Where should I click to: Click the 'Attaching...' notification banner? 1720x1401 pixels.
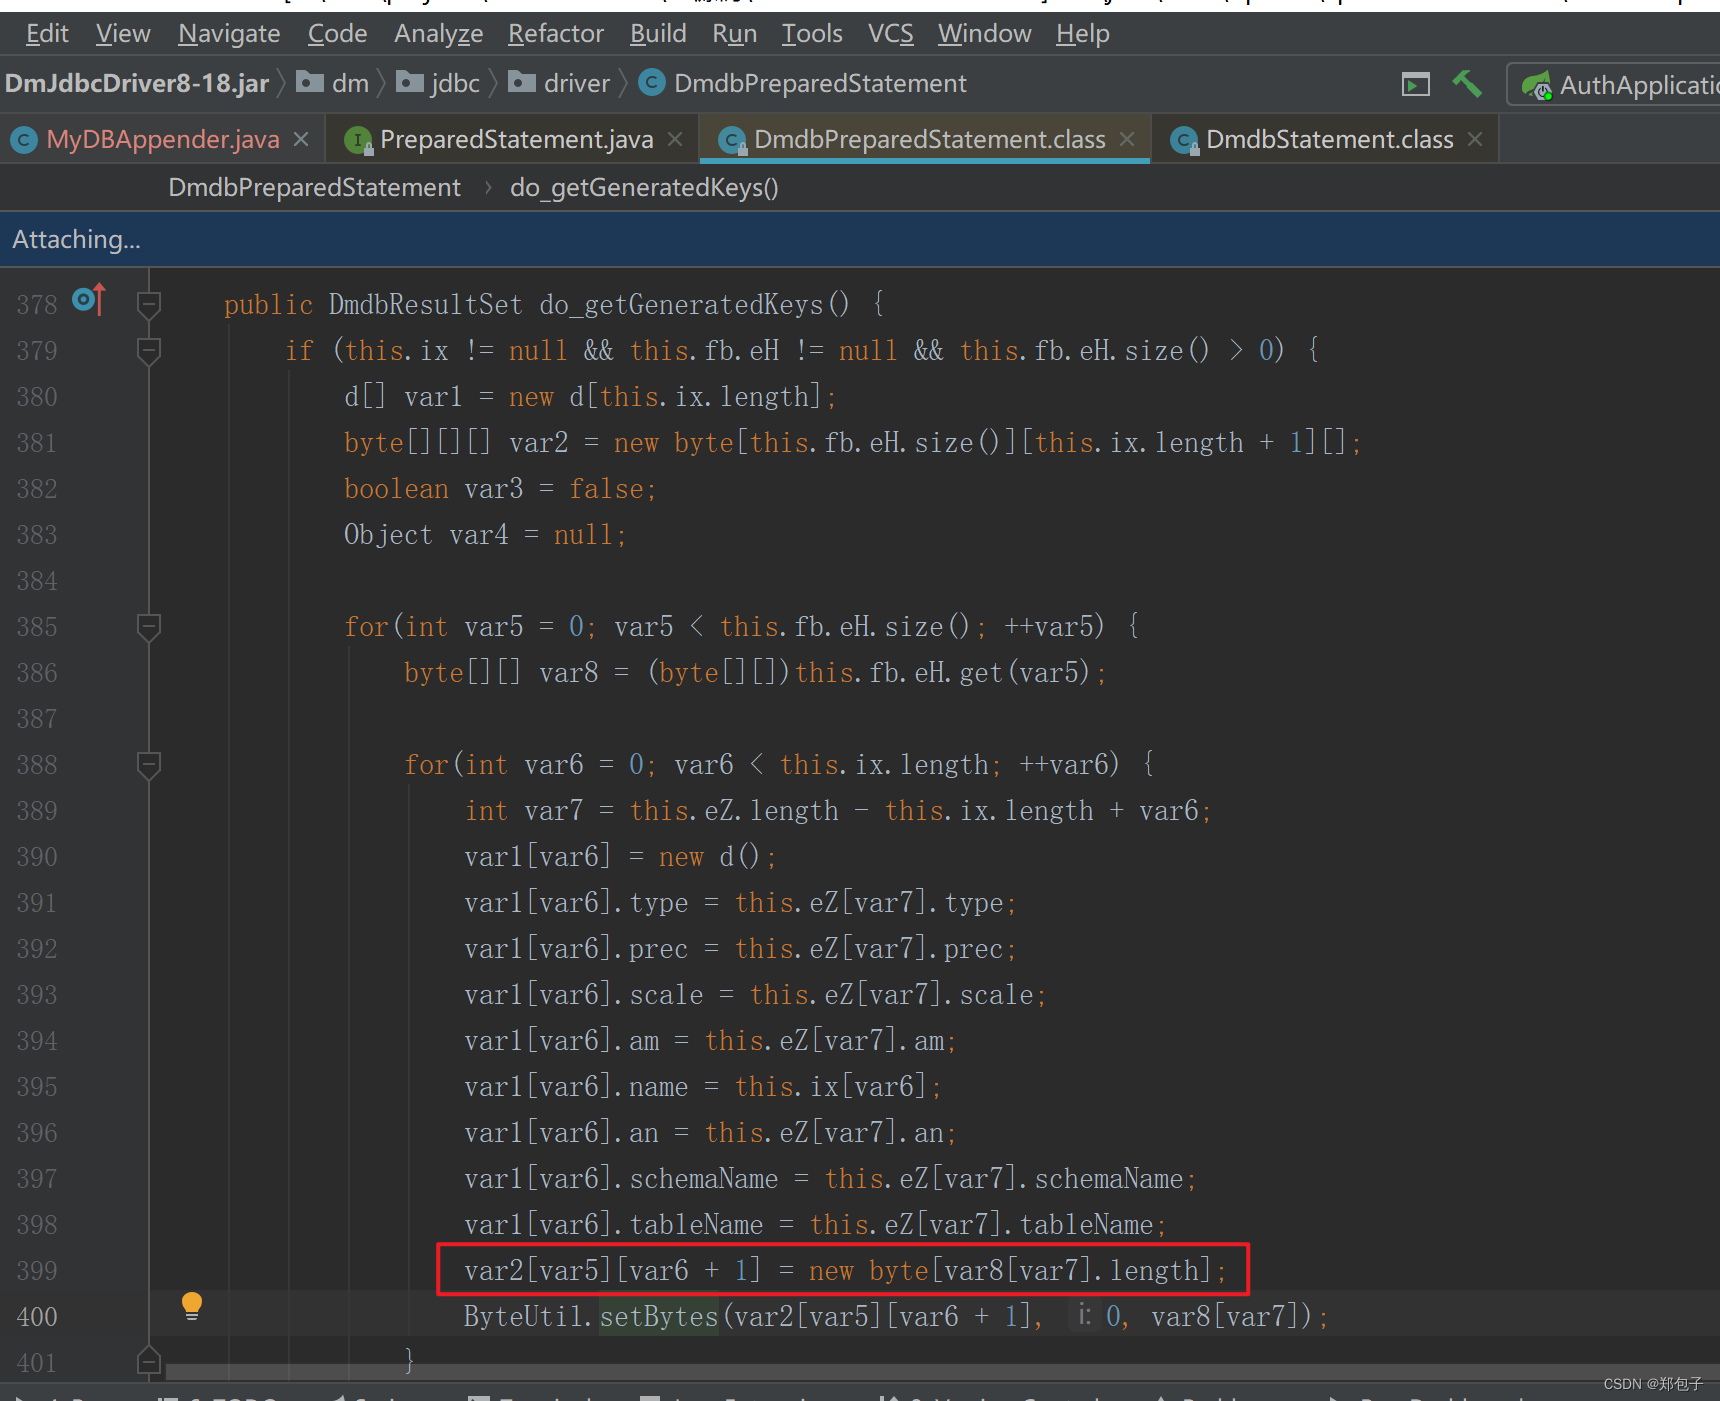(860, 239)
